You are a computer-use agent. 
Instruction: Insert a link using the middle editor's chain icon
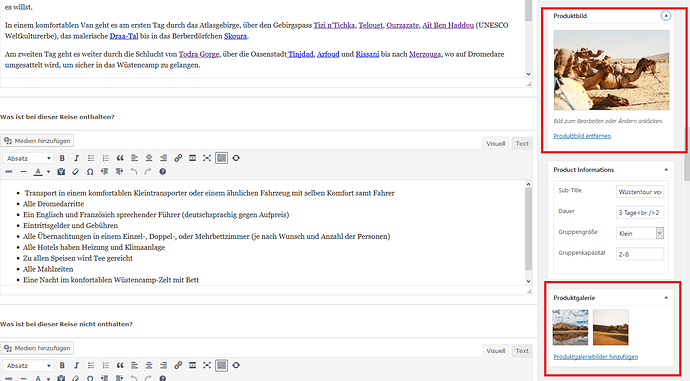[178, 158]
